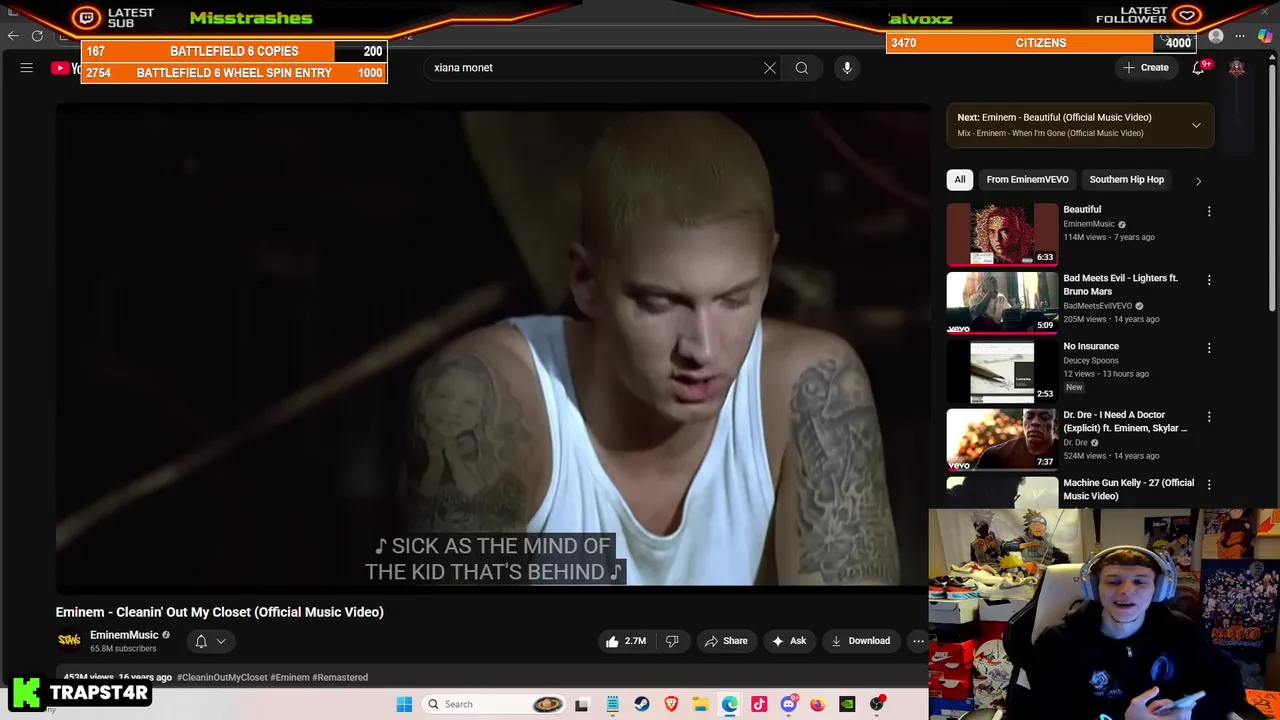Dislike the video with thumbs down

[672, 641]
